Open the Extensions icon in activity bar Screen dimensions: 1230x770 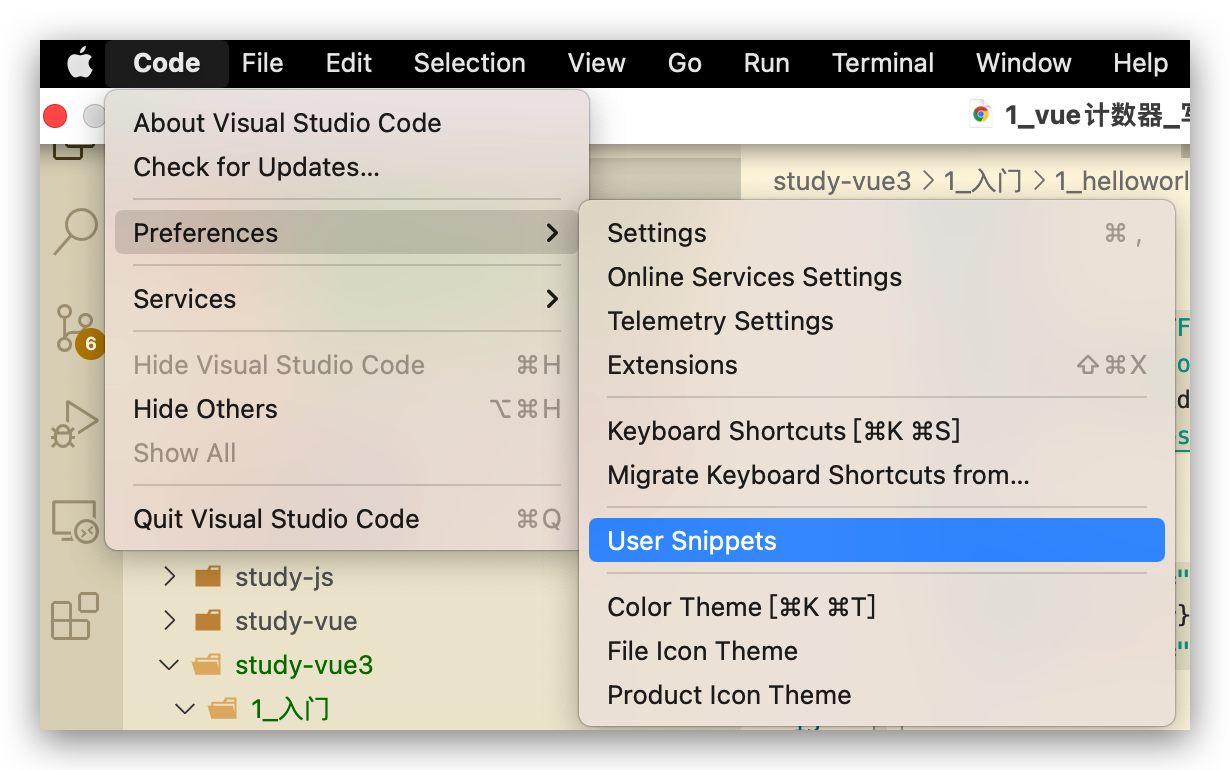pos(76,615)
